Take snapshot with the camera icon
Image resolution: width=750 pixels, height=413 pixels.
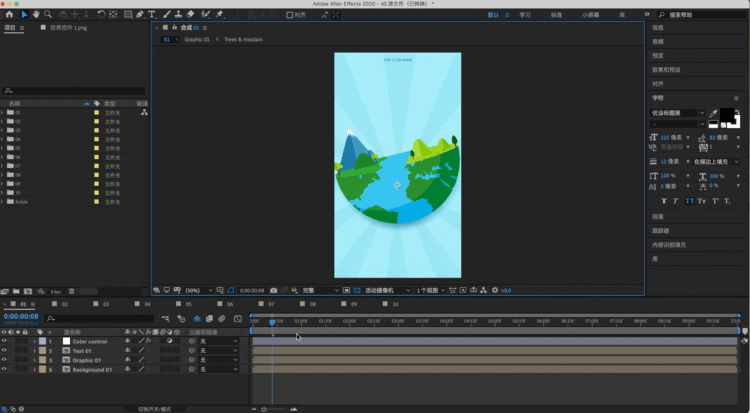[x=273, y=290]
